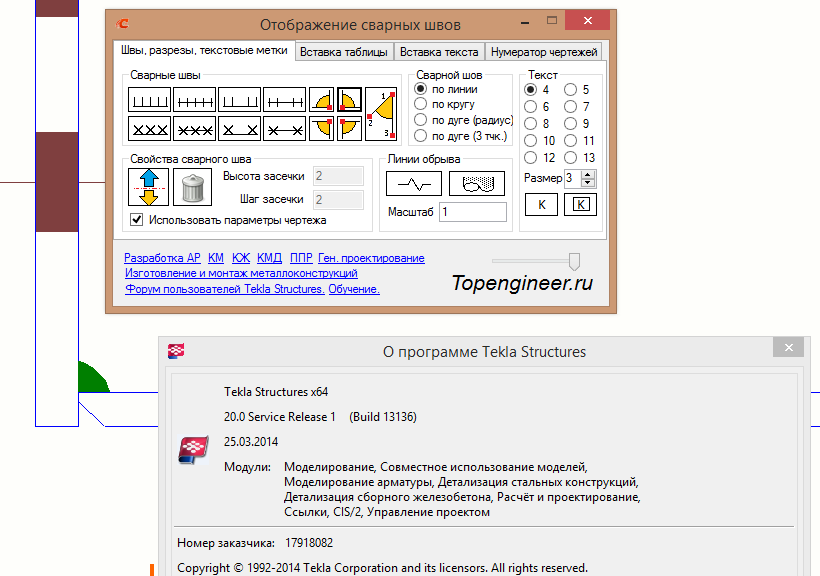
Task: Flip weld side with blue-yellow arrows icon
Action: click(x=149, y=187)
